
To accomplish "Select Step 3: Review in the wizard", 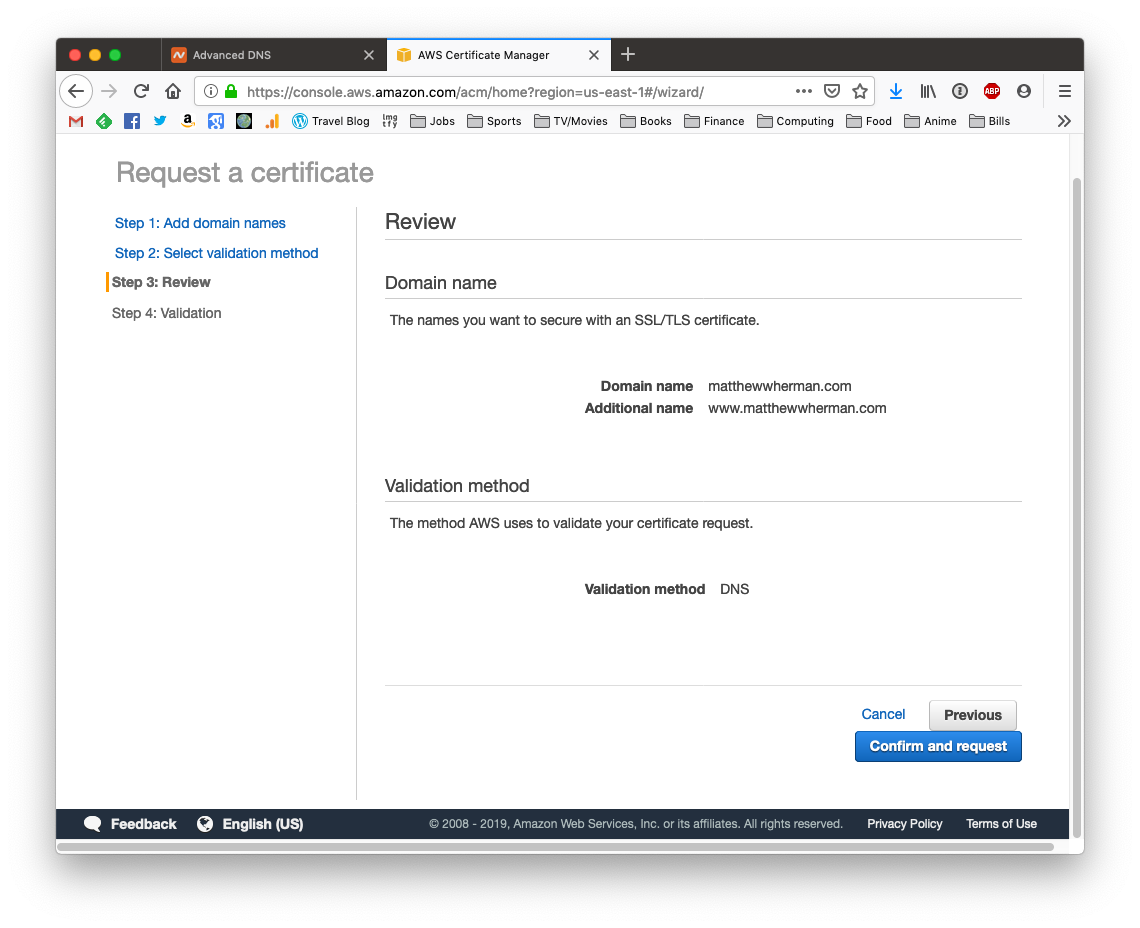I will [x=161, y=282].
